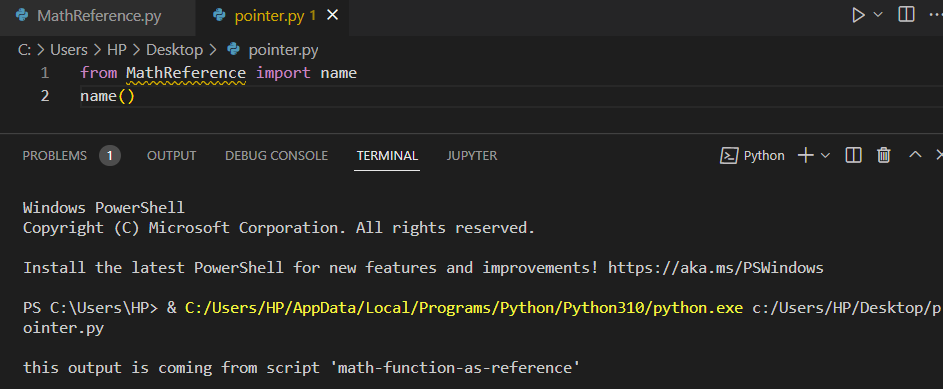The width and height of the screenshot is (943, 389).
Task: Switch to the MathReference.py editor tab
Action: click(x=97, y=16)
